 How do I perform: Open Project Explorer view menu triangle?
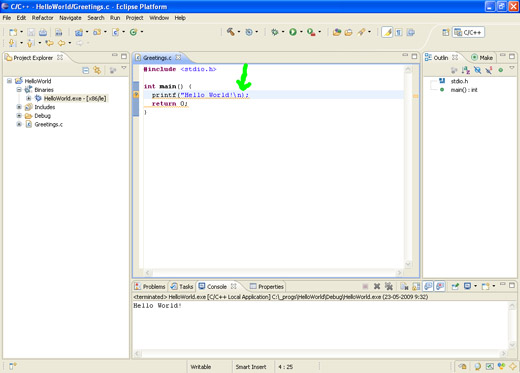[124, 68]
